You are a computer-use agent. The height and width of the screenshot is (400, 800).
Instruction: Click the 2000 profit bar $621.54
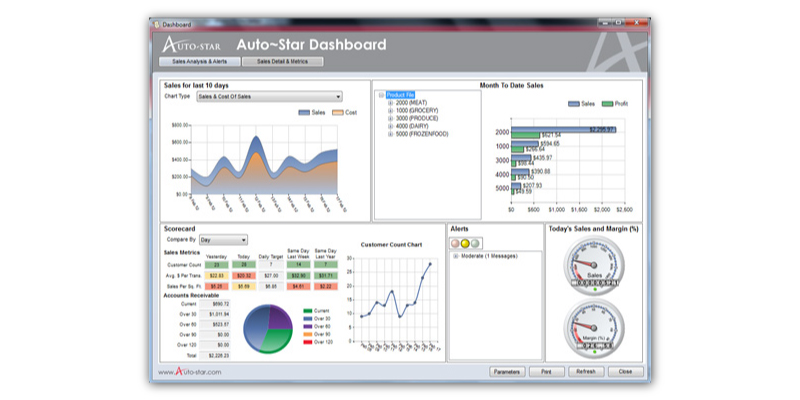[x=526, y=135]
